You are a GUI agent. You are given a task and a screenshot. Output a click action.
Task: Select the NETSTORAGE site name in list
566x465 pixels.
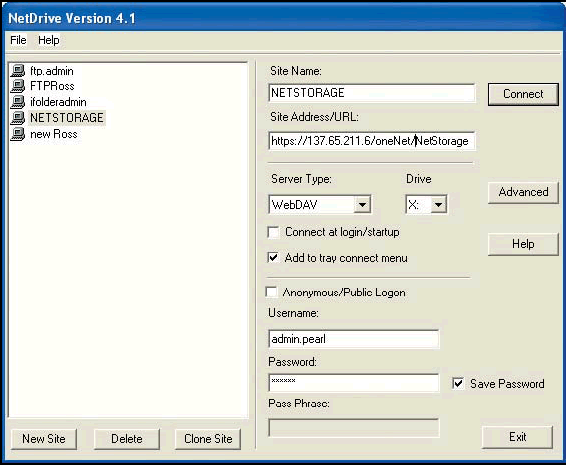pyautogui.click(x=67, y=118)
